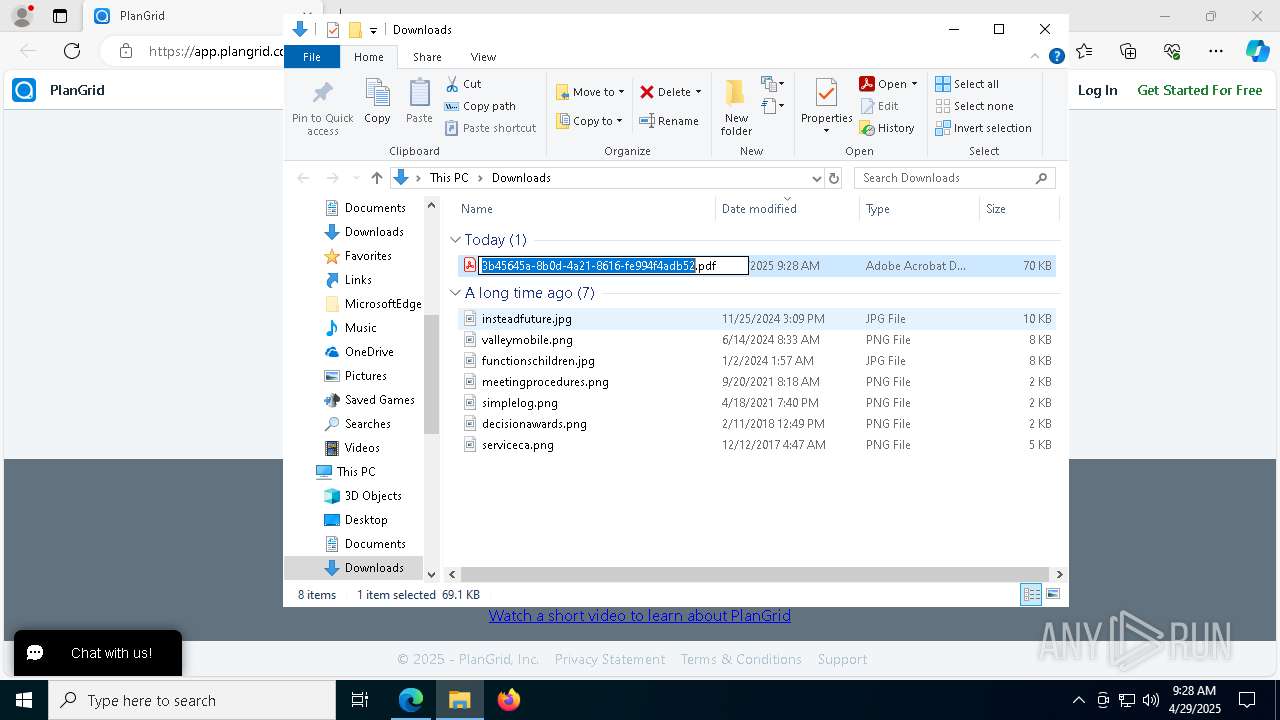Image resolution: width=1280 pixels, height=720 pixels.
Task: Click Chat with us button
Action: click(98, 653)
